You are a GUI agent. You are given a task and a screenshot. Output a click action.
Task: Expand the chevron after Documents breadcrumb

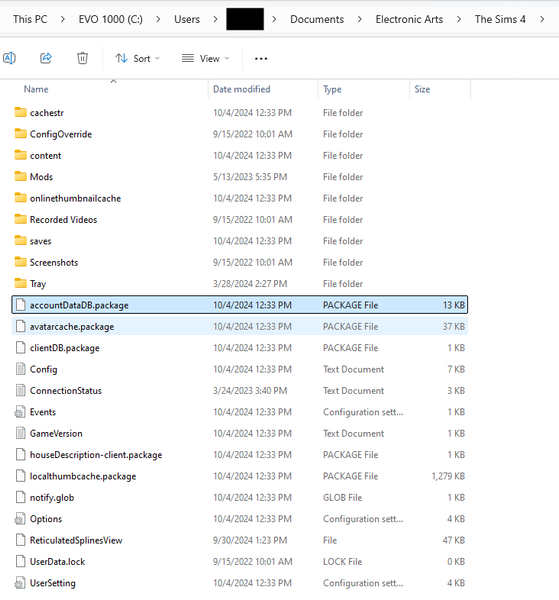tap(359, 19)
